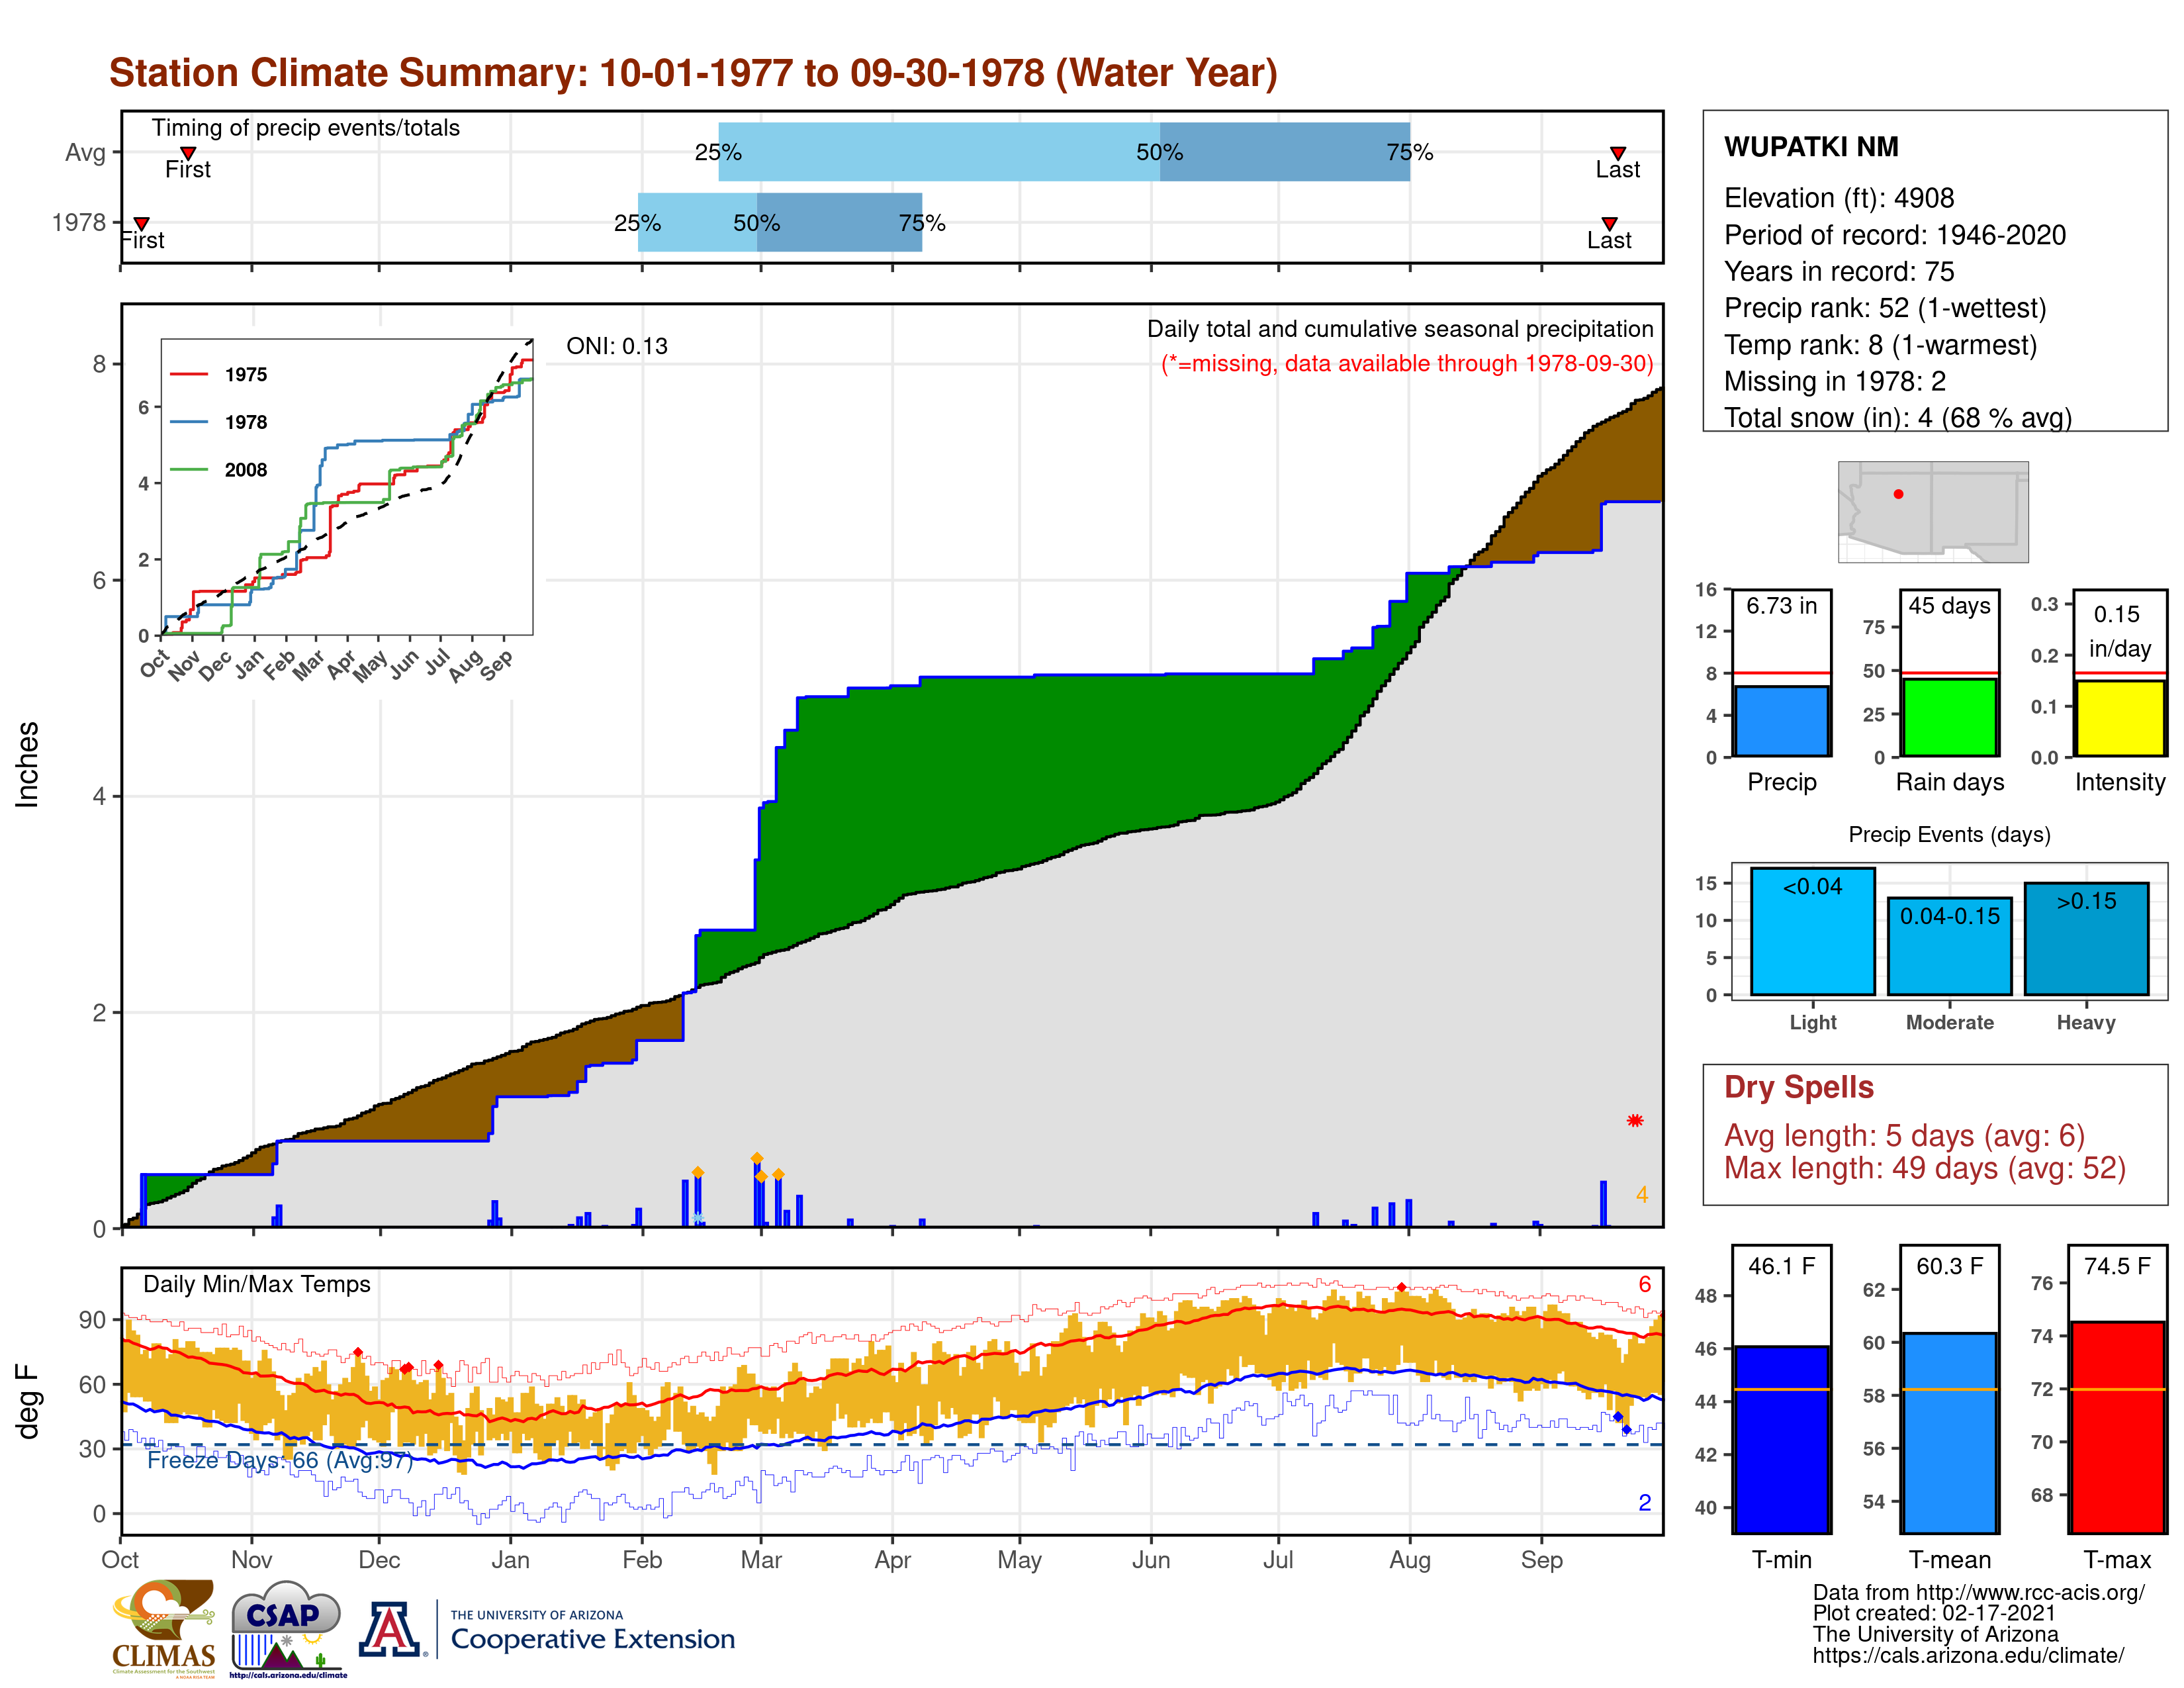Screen dimensions: 2184x1688
Task: Click the 1978 Last marker triangle
Action: click(1609, 223)
